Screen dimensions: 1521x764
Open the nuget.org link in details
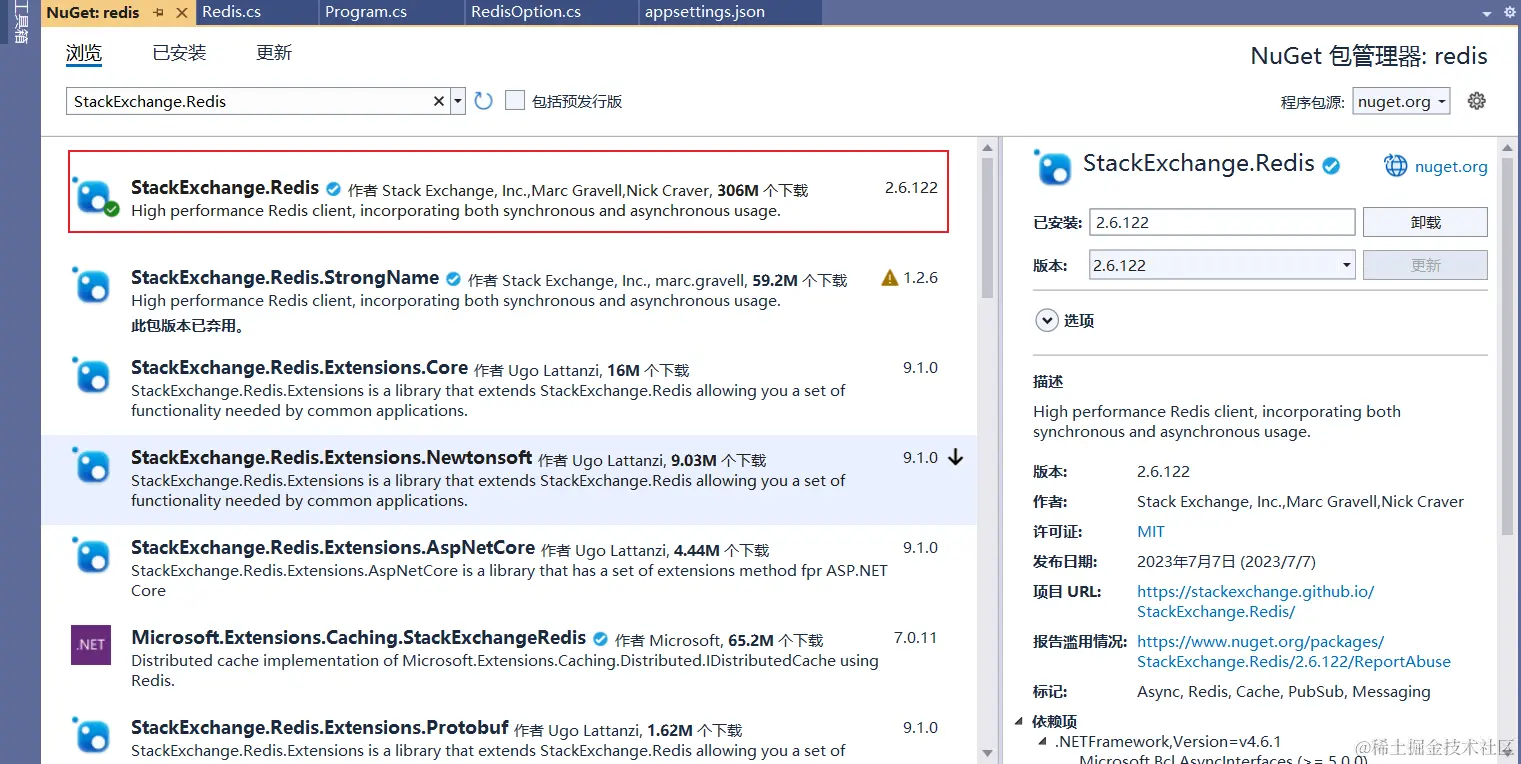tap(1451, 167)
